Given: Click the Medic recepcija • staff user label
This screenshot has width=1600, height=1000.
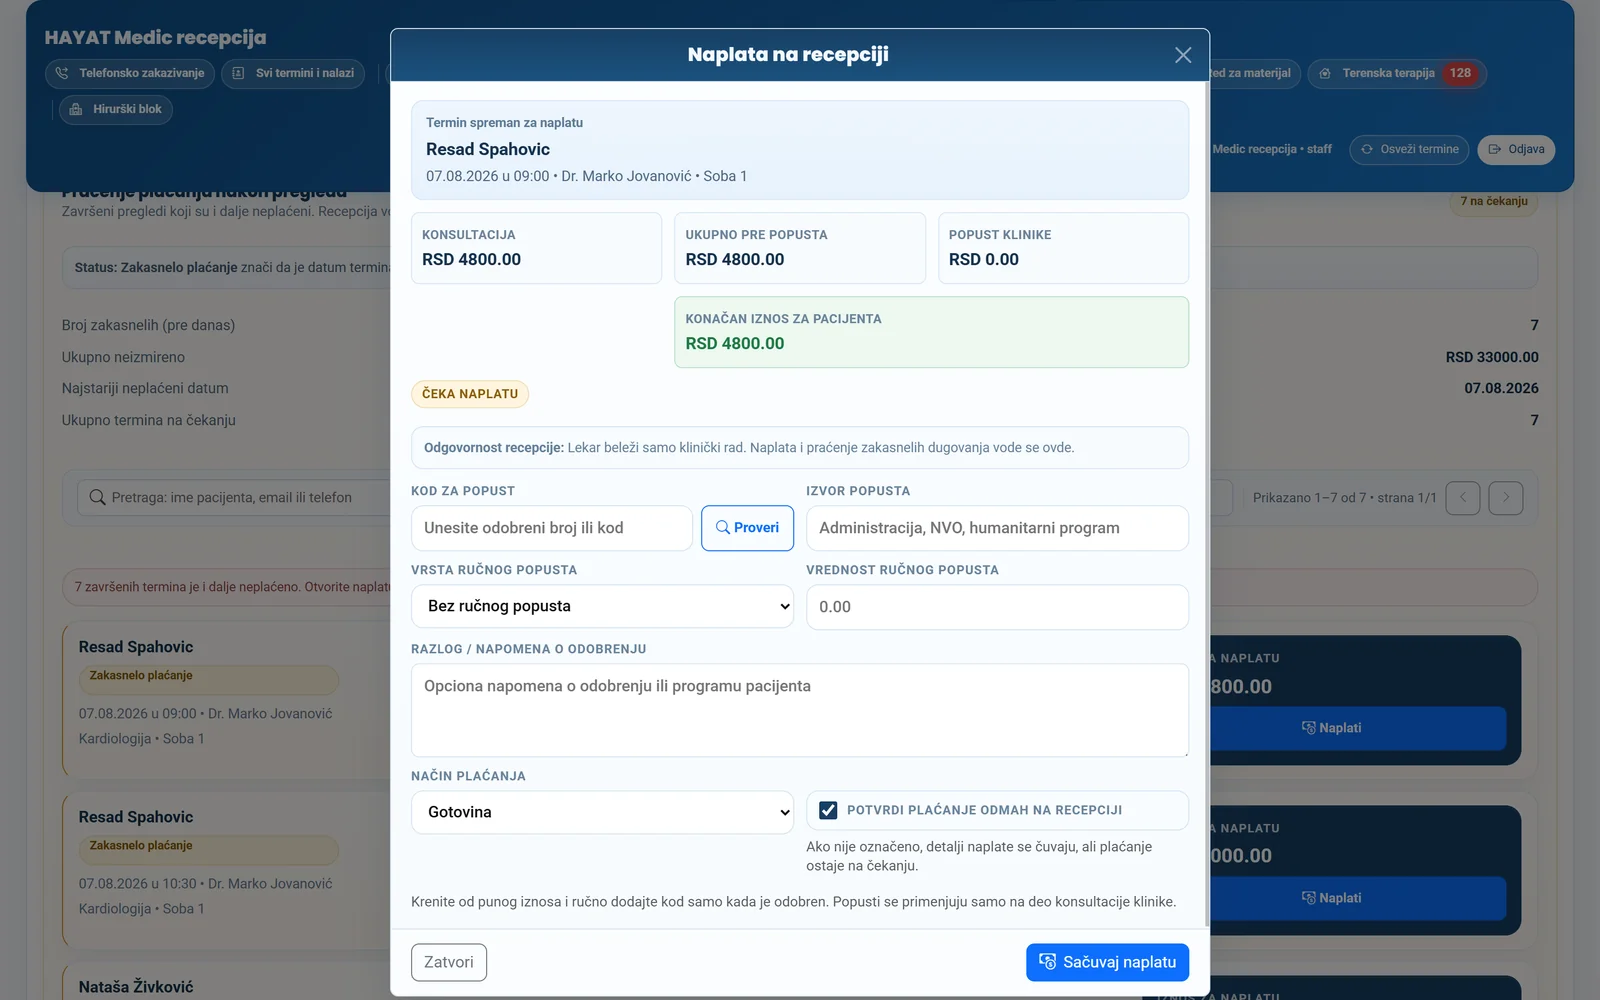Looking at the screenshot, I should pyautogui.click(x=1272, y=149).
